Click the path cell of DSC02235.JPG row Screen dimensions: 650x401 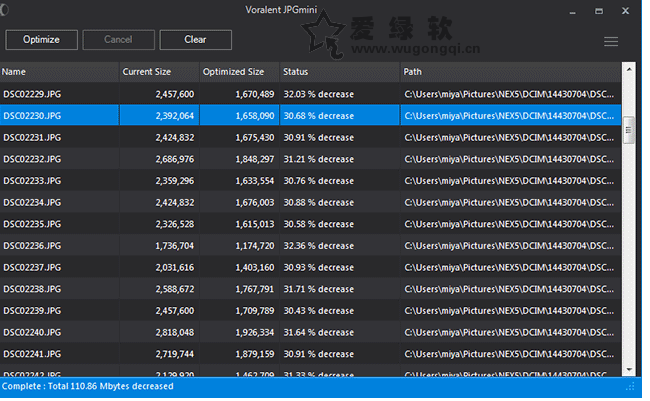click(509, 224)
